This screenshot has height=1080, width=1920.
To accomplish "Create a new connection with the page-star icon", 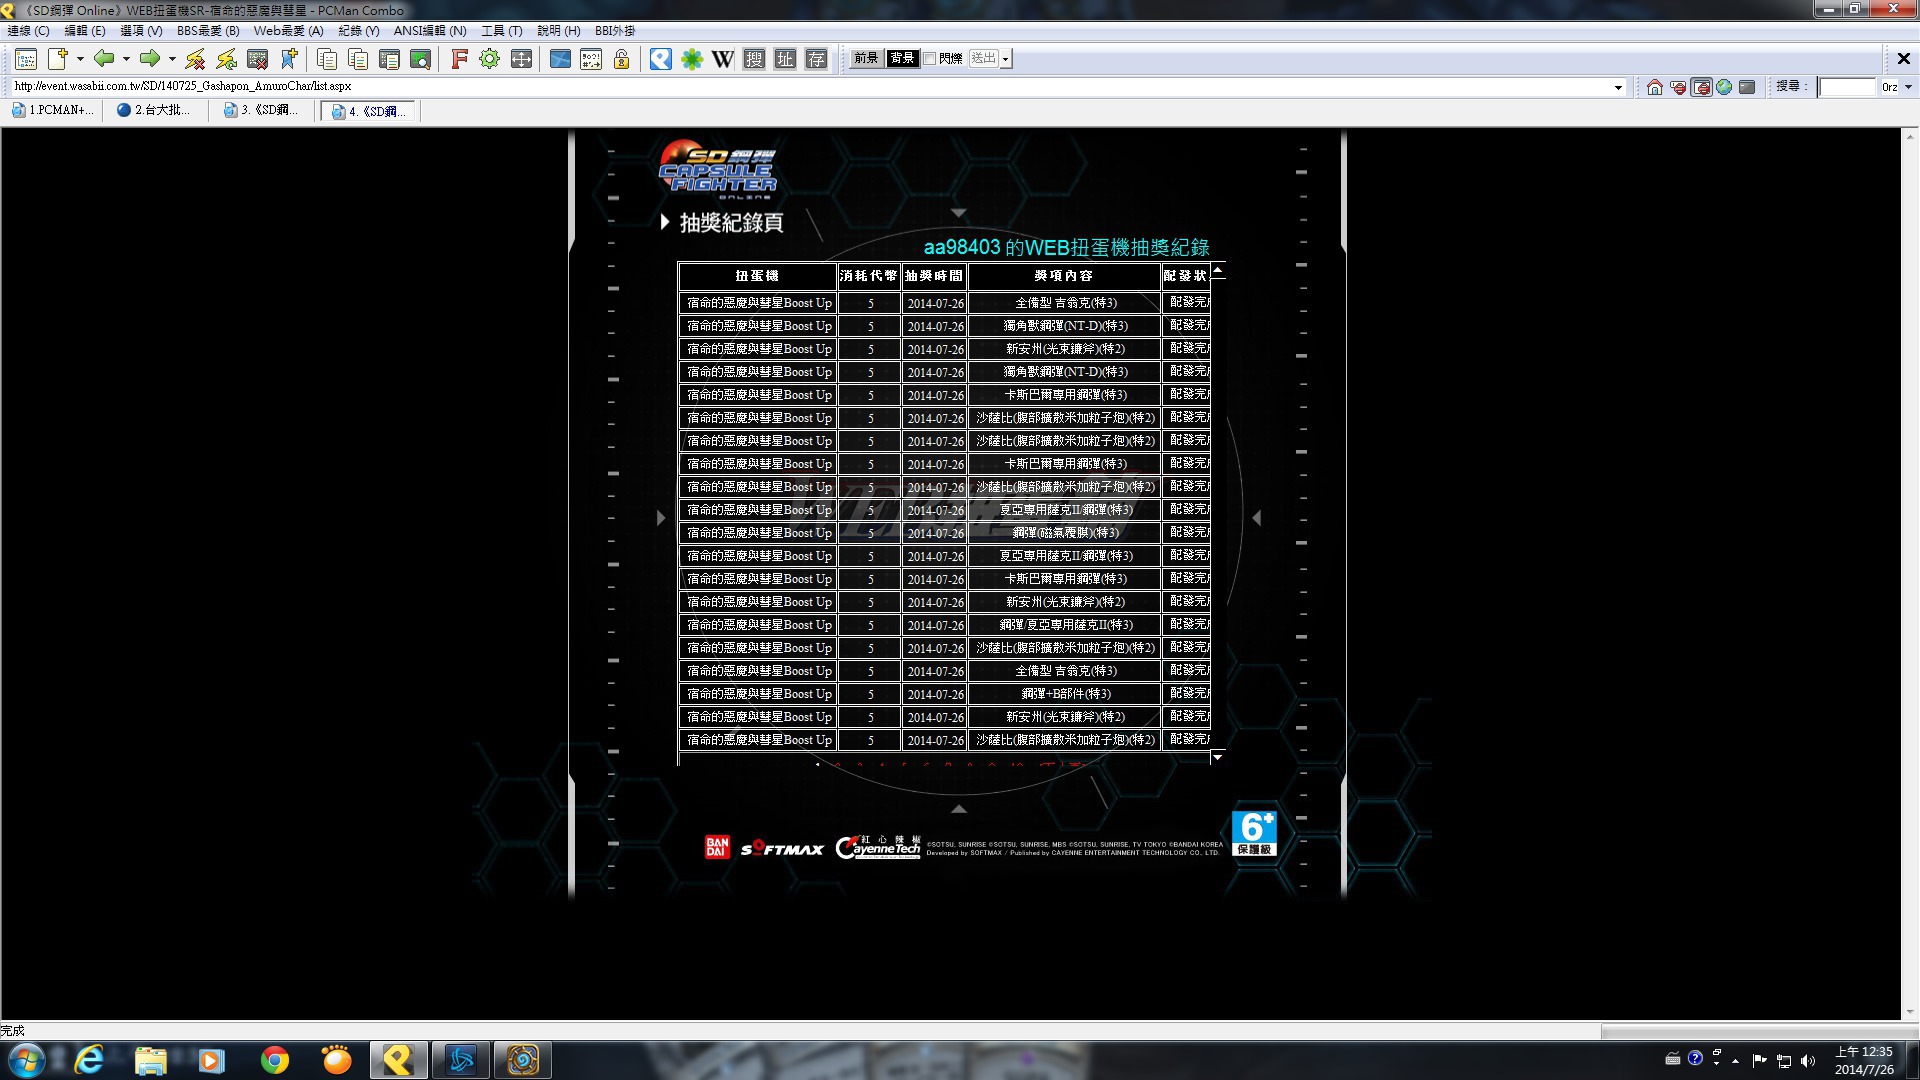I will pos(58,59).
